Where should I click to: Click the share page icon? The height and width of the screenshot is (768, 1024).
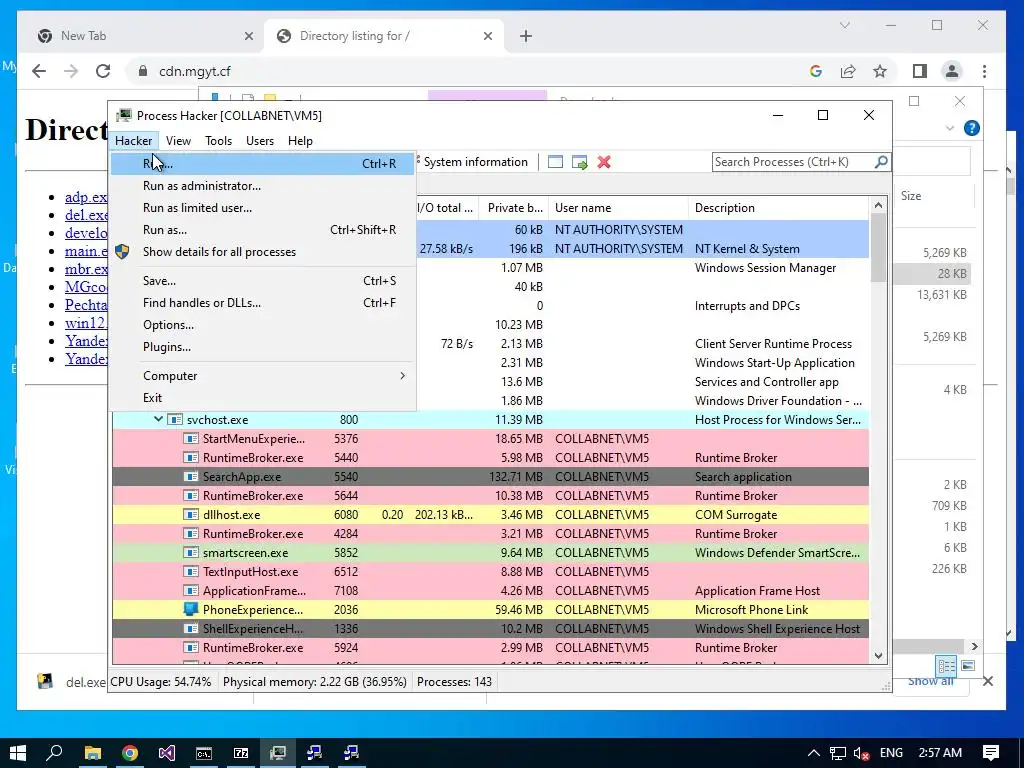pos(848,71)
